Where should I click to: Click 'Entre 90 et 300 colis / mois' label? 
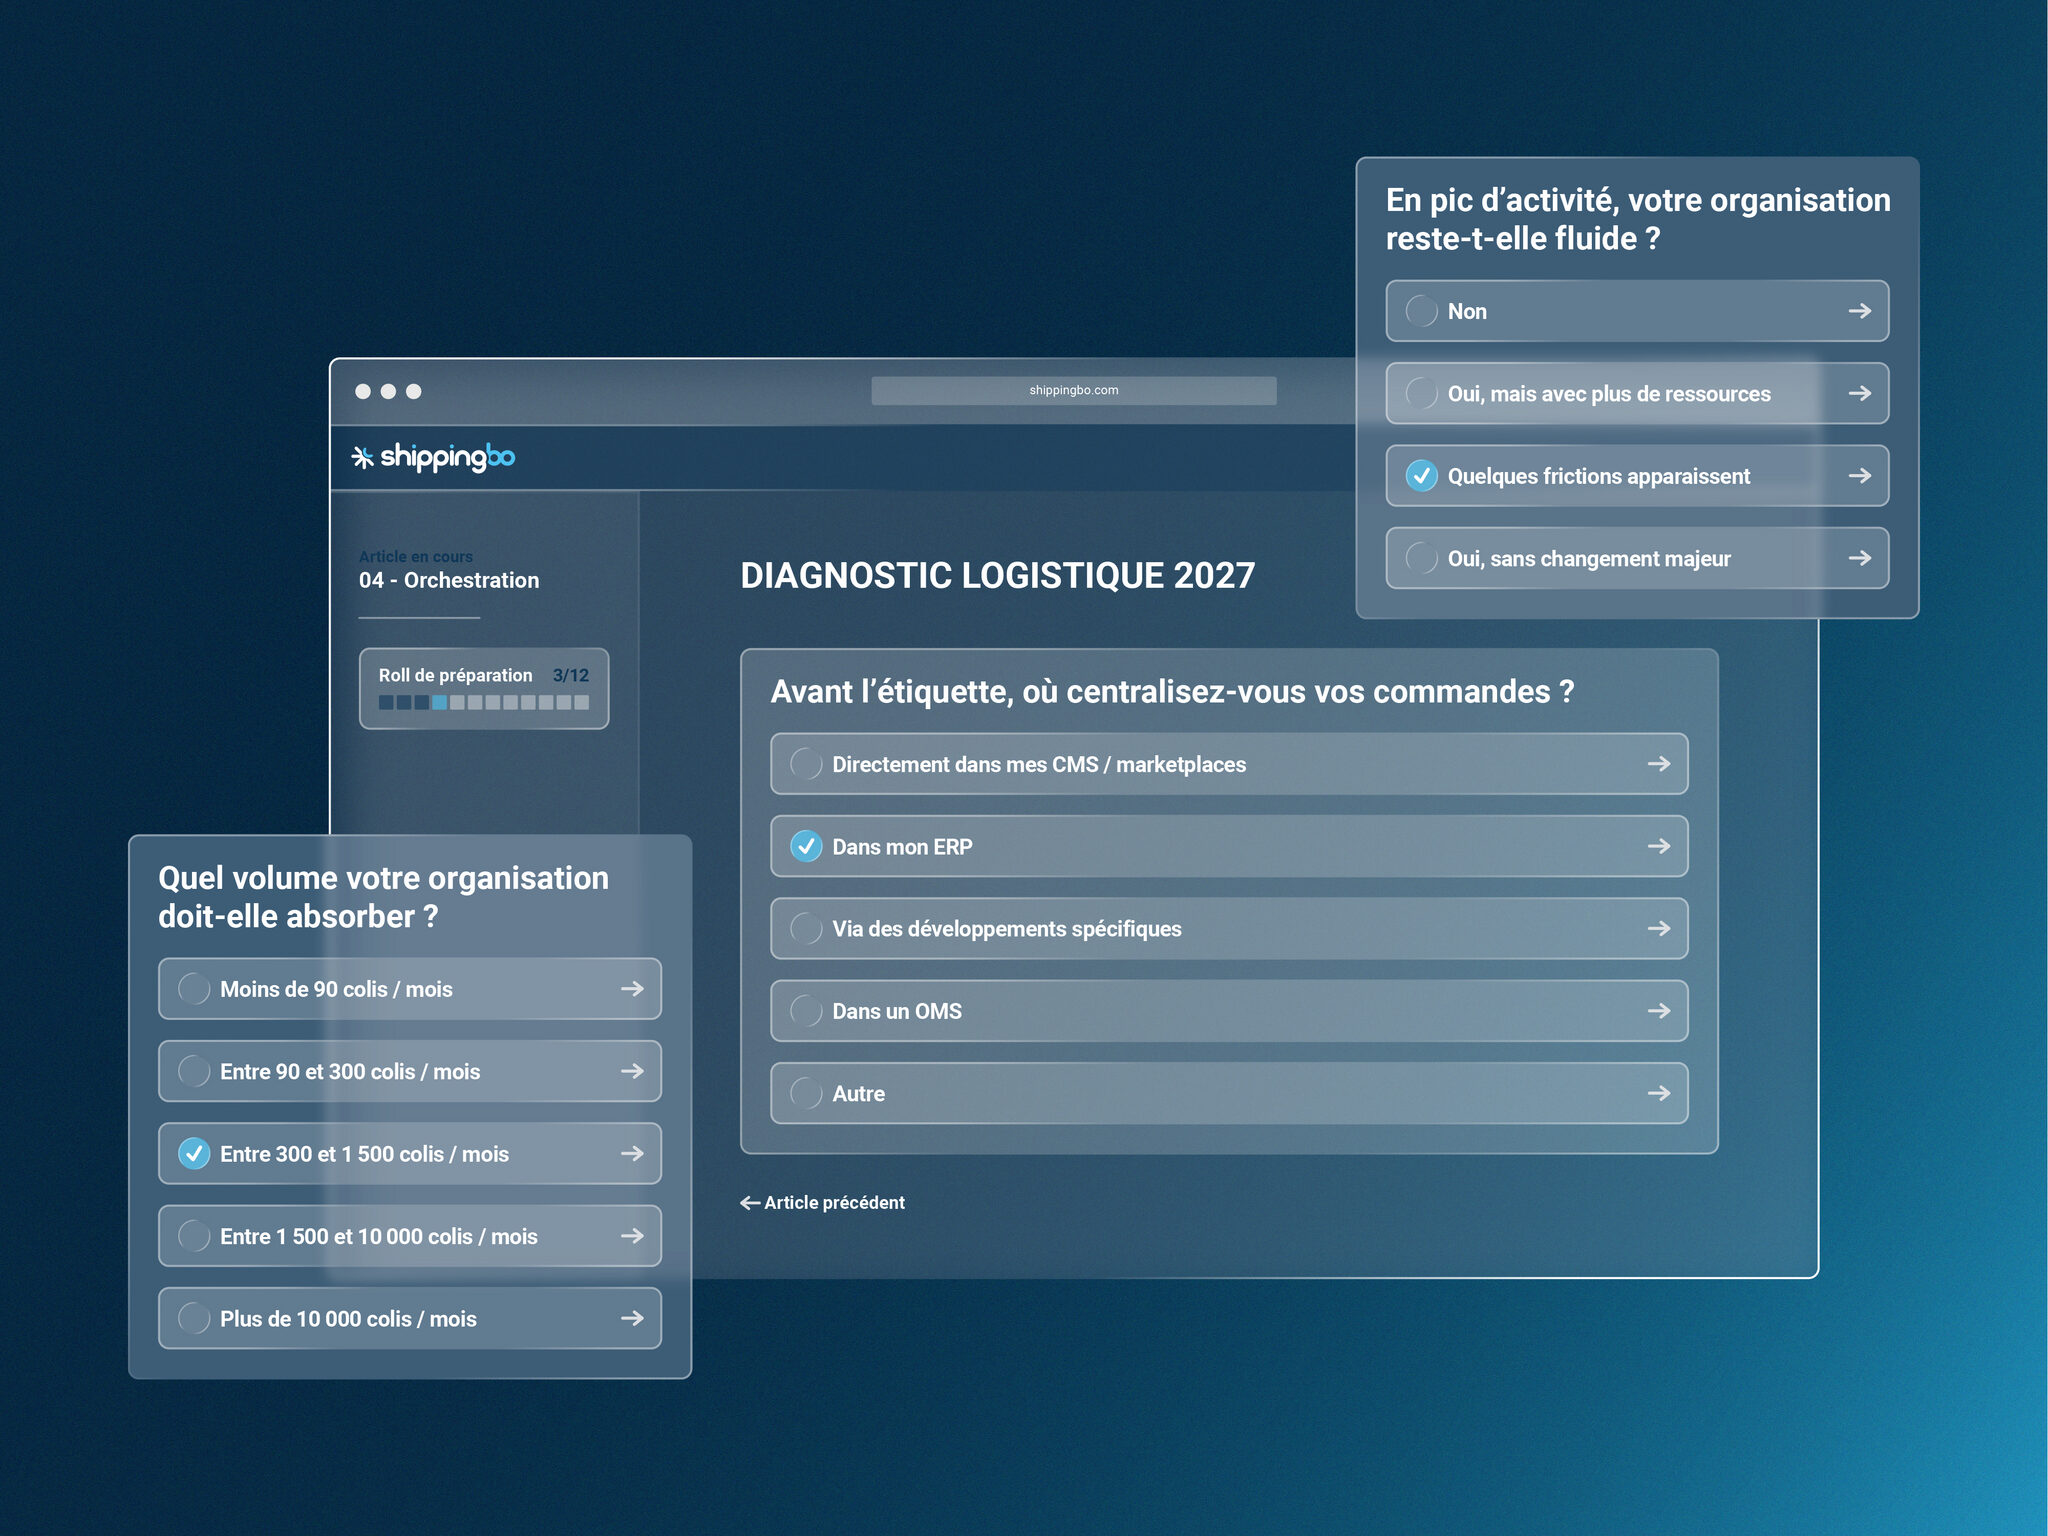click(350, 1071)
